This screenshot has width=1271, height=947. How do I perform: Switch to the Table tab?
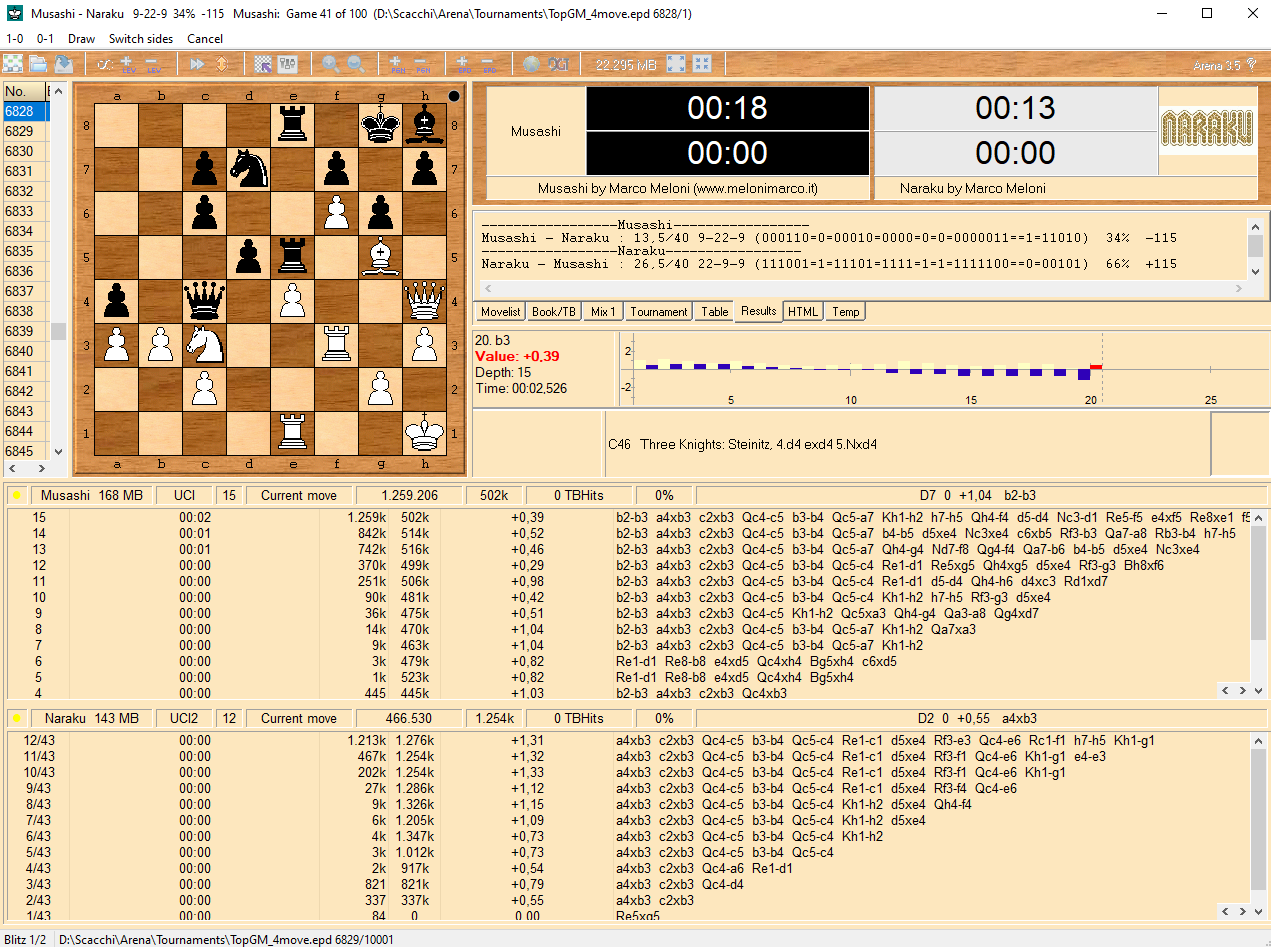point(714,312)
